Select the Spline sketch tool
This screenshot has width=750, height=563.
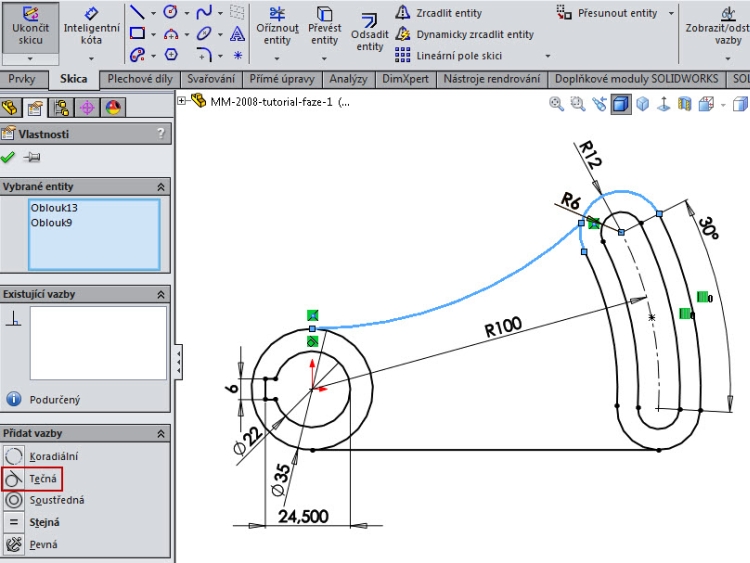[204, 12]
